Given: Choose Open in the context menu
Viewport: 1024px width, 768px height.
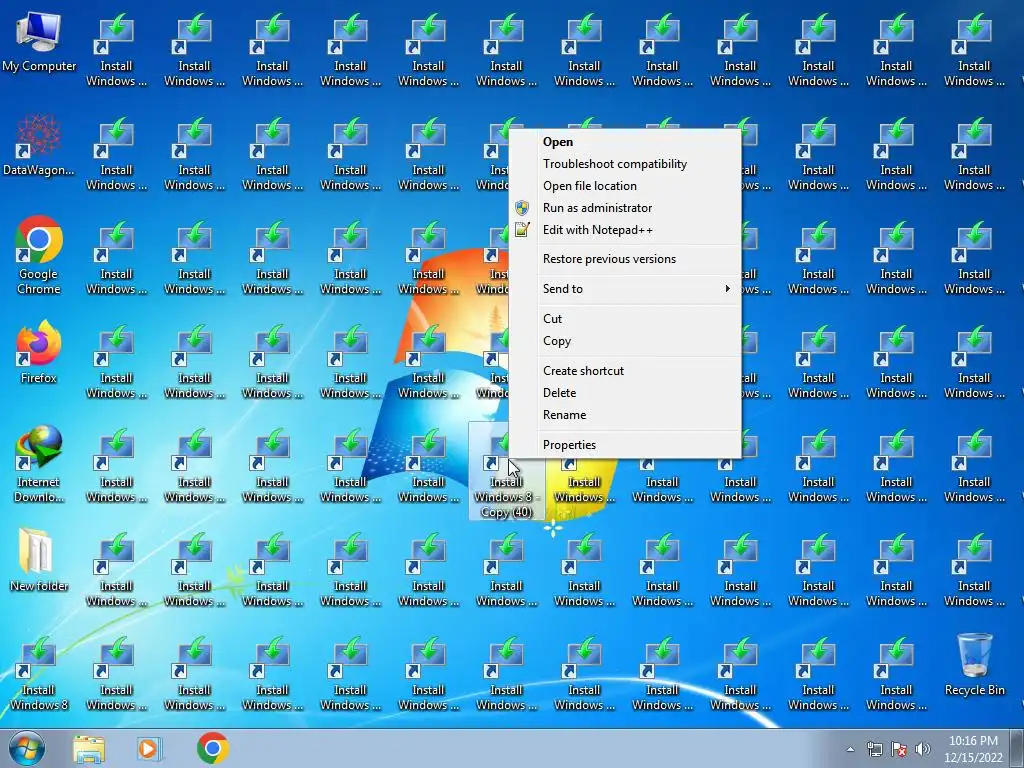Looking at the screenshot, I should 625,142.
